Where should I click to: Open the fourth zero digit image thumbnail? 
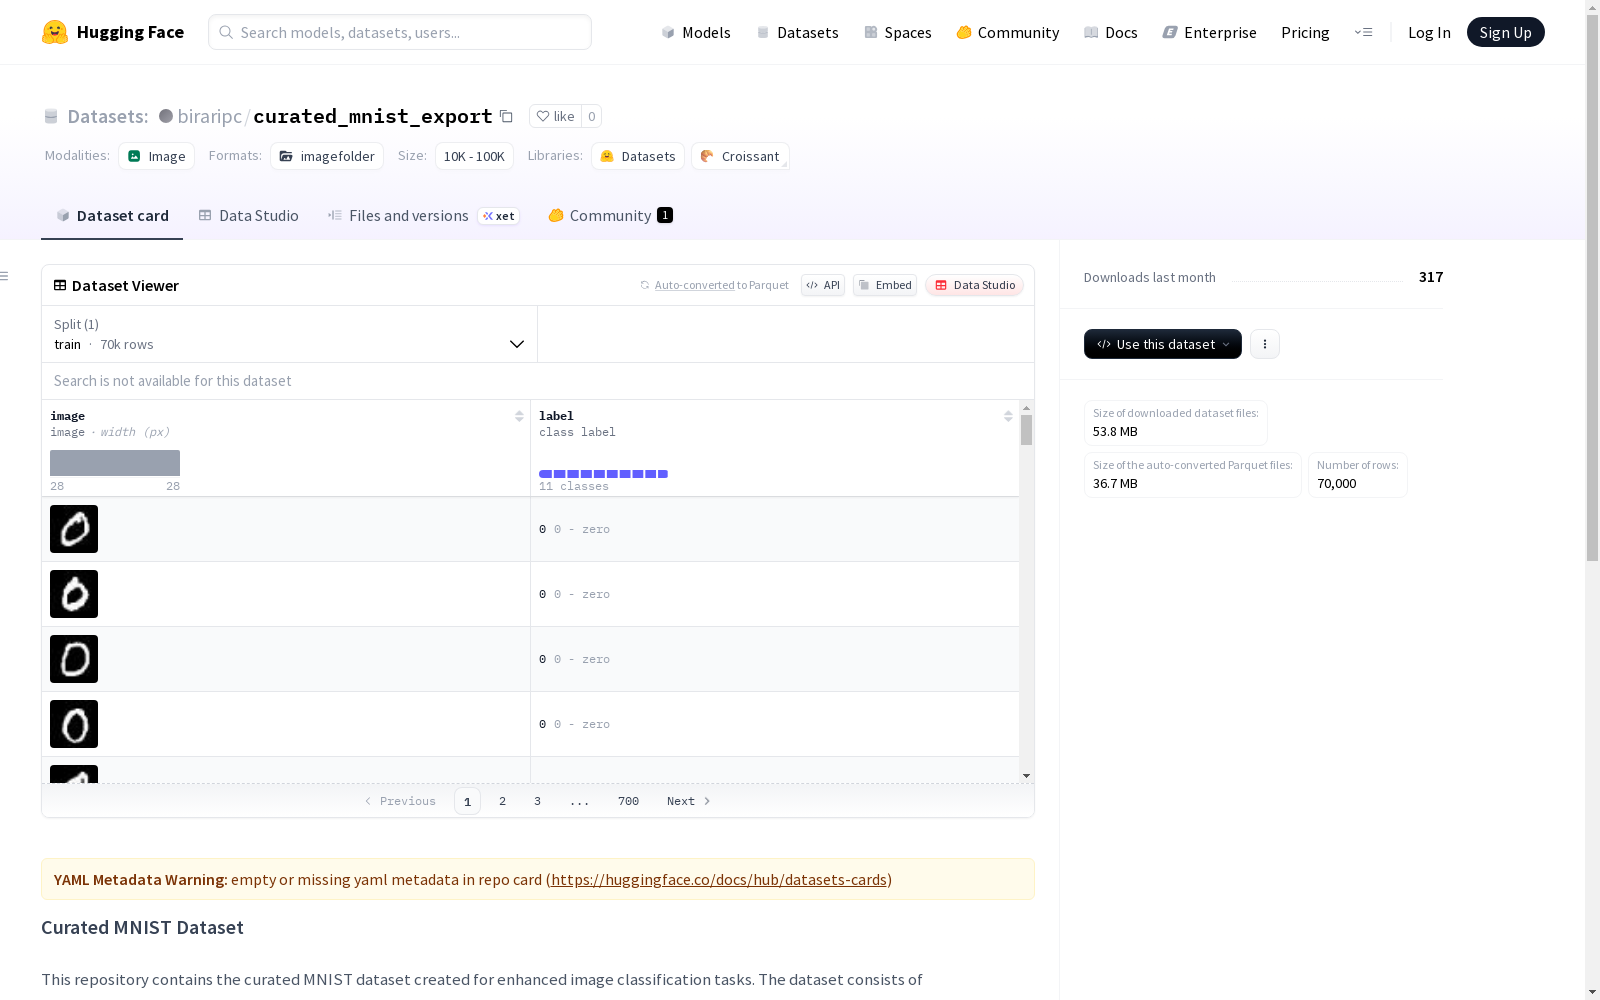74,724
